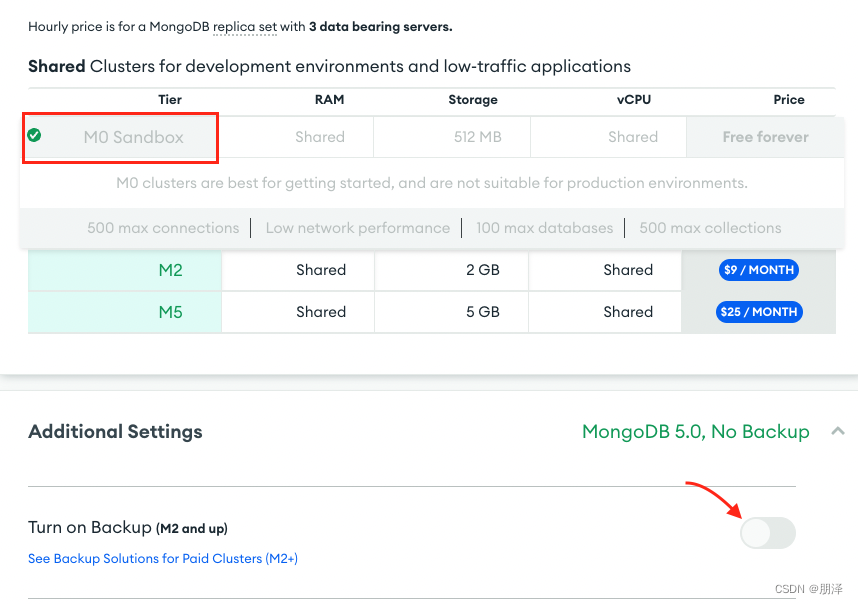Select the M5 tier row

432,312
